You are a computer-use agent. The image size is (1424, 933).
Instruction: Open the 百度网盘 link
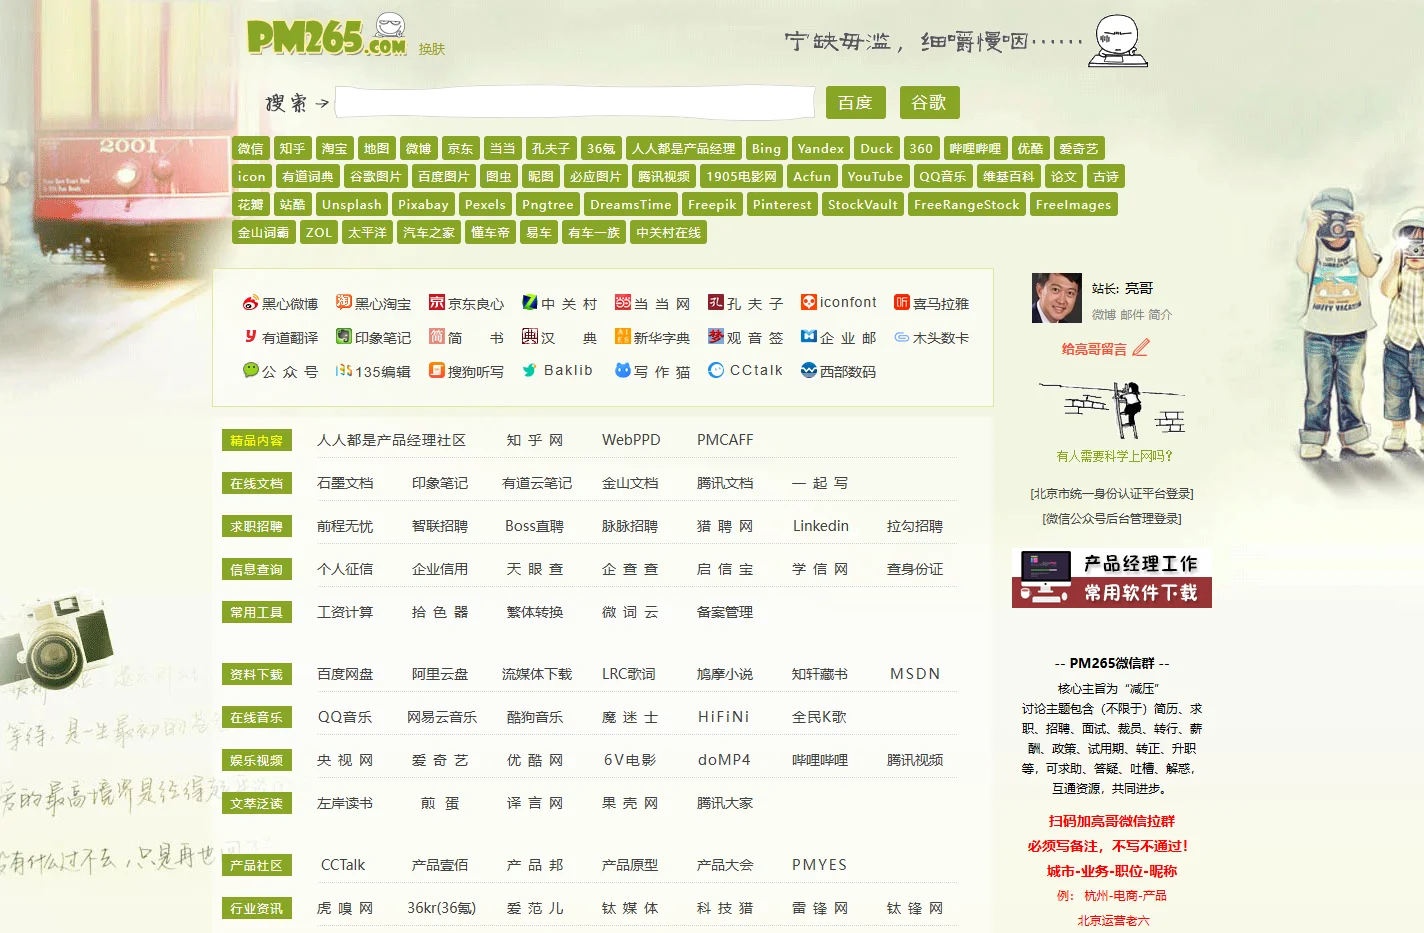(x=345, y=674)
